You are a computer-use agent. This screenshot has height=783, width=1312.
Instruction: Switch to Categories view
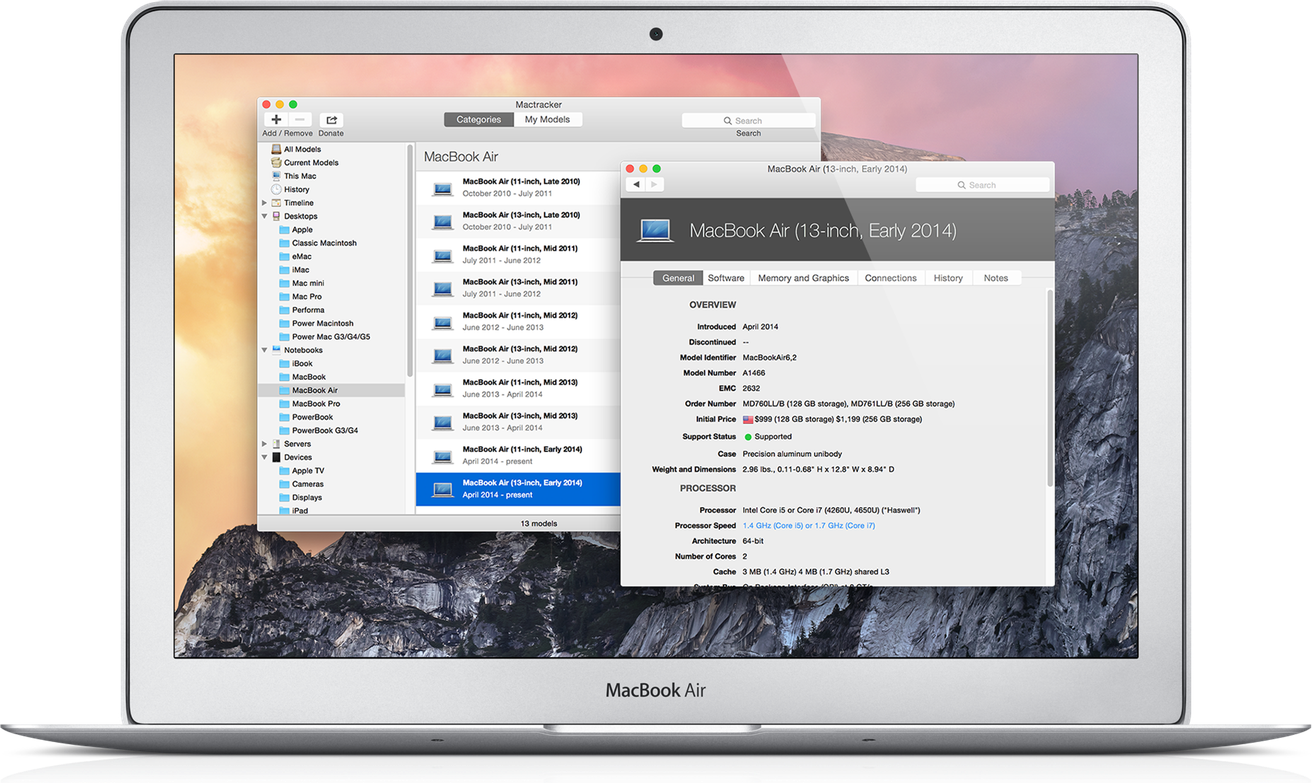pyautogui.click(x=478, y=118)
